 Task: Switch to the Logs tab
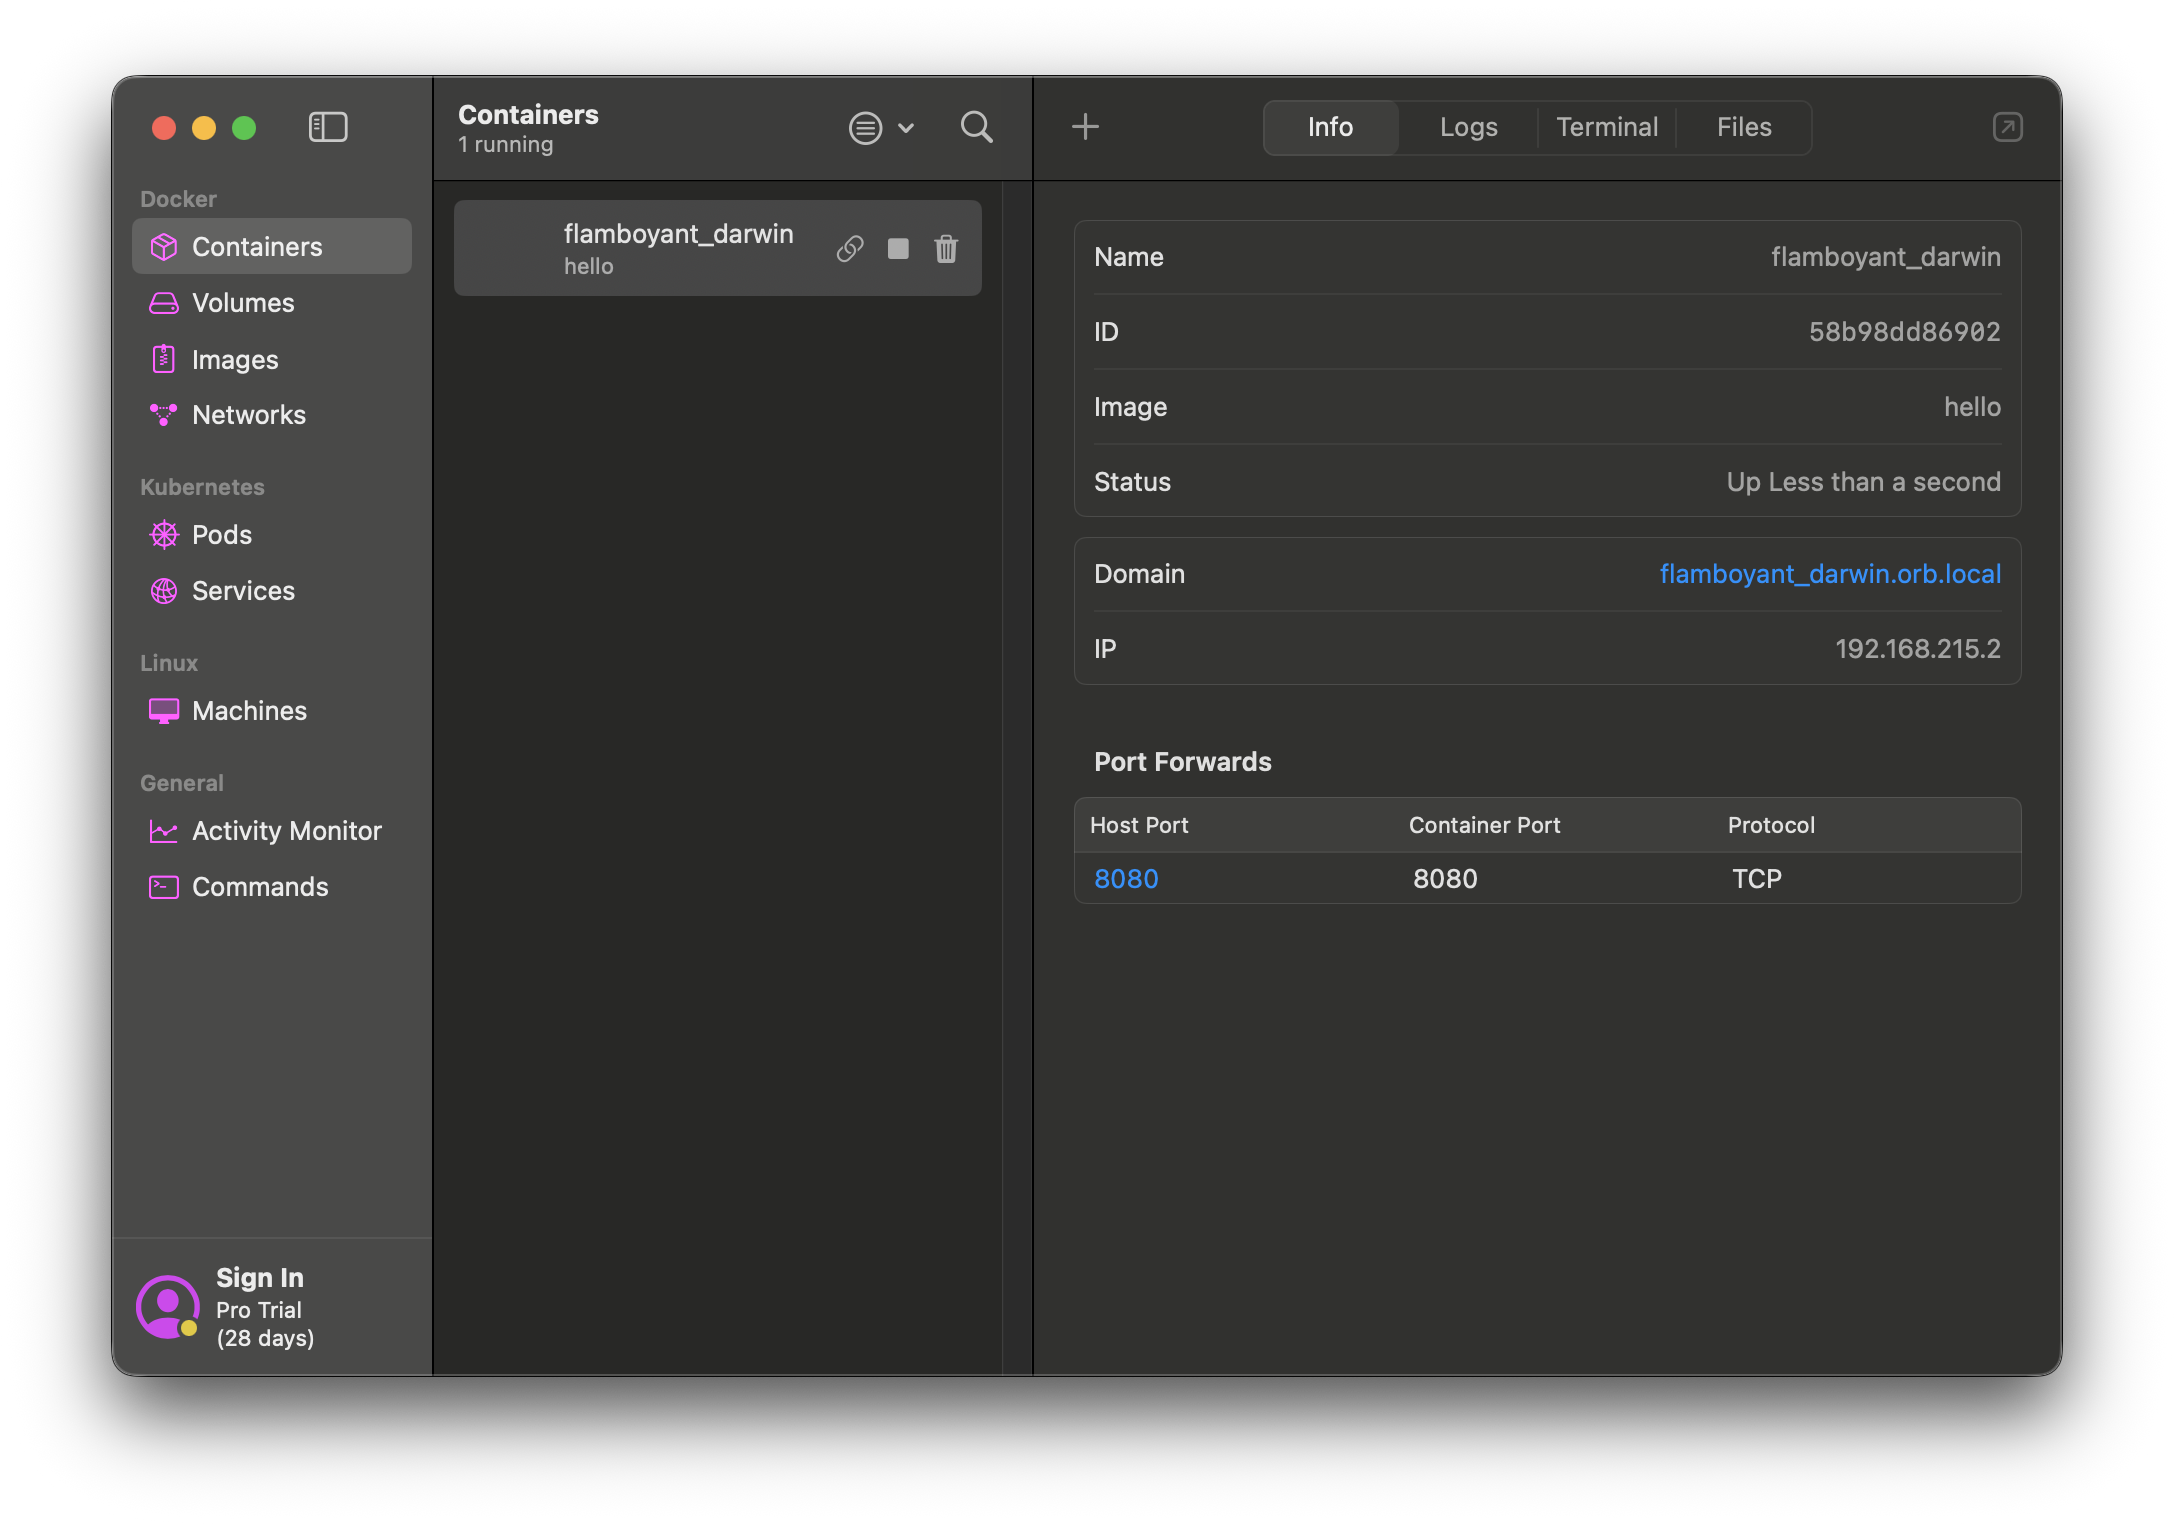pyautogui.click(x=1468, y=127)
